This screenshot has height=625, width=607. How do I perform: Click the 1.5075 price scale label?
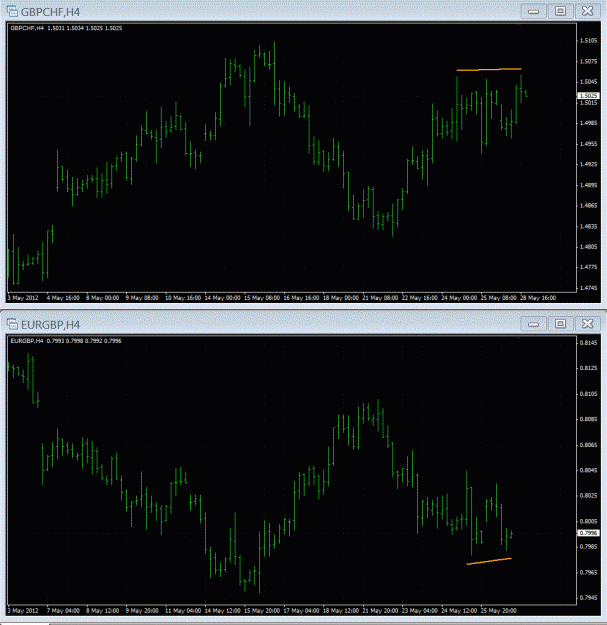(589, 61)
